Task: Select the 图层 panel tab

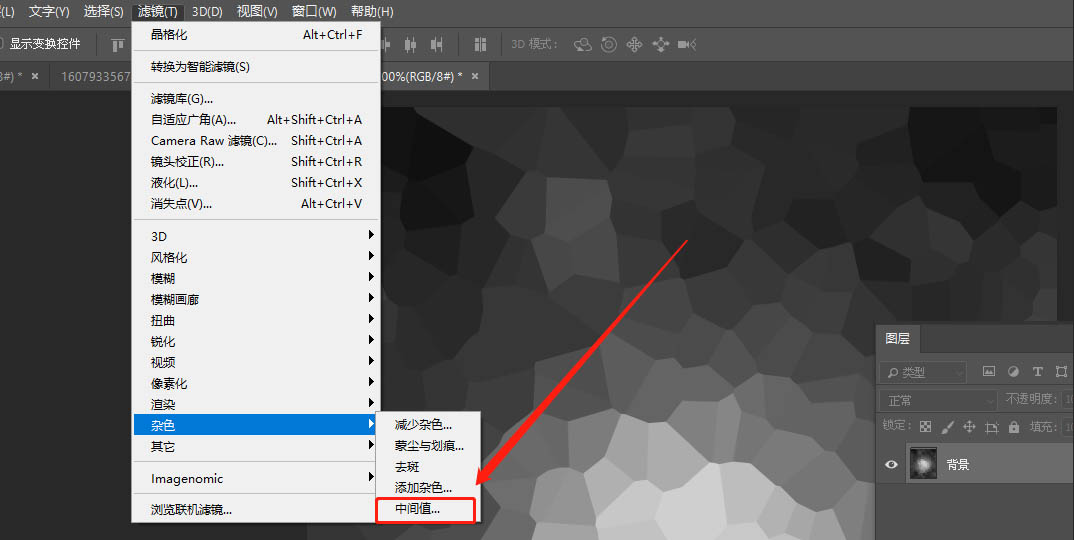Action: point(897,339)
